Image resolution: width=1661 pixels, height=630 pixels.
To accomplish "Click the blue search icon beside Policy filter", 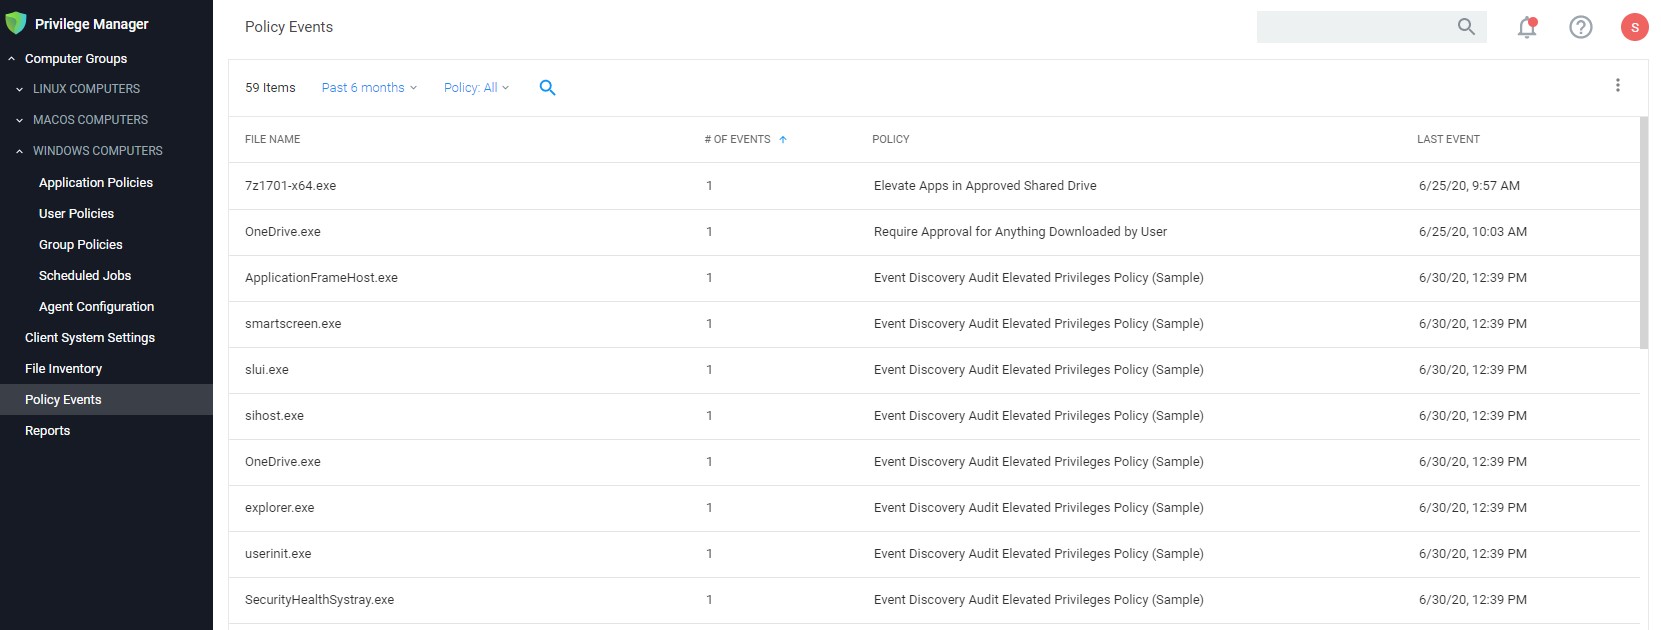I will click(547, 88).
